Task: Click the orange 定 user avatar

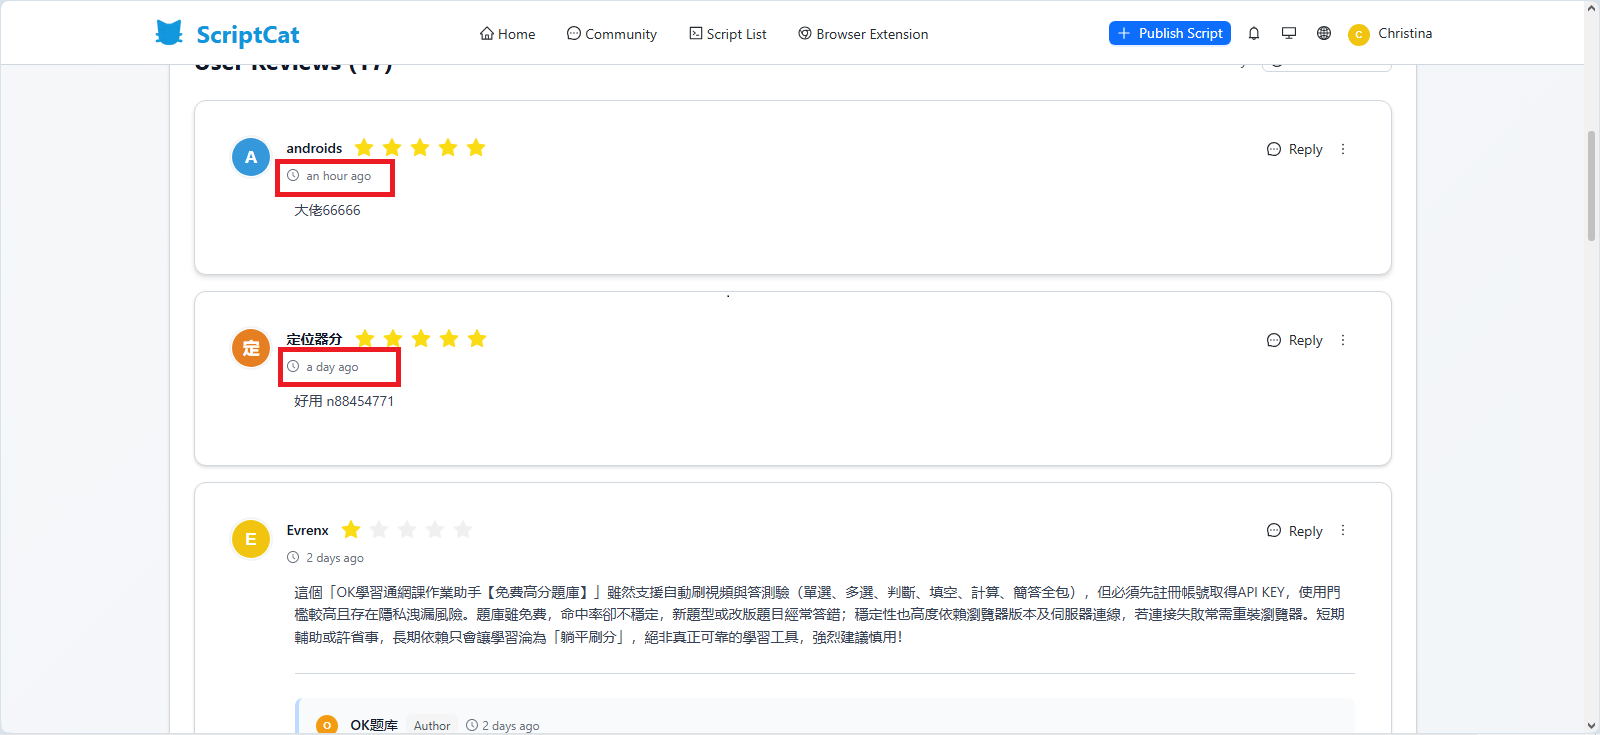Action: 251,348
